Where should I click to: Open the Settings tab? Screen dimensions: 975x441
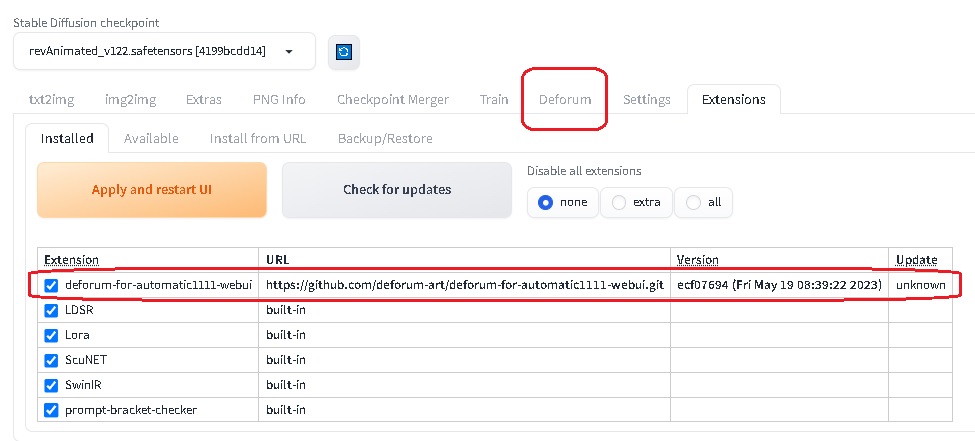coord(647,100)
